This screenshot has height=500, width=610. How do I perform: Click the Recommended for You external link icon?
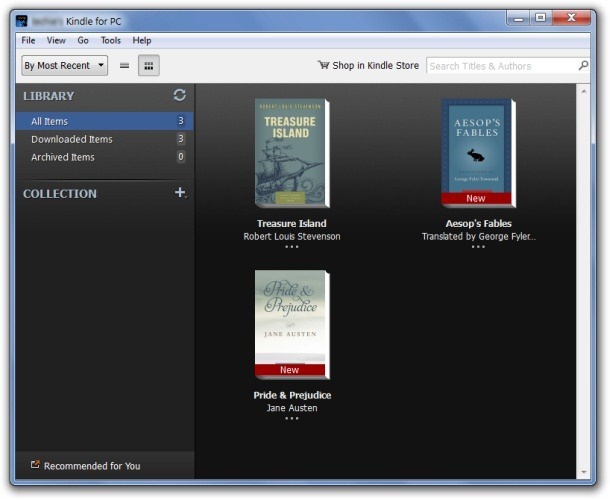pos(35,465)
